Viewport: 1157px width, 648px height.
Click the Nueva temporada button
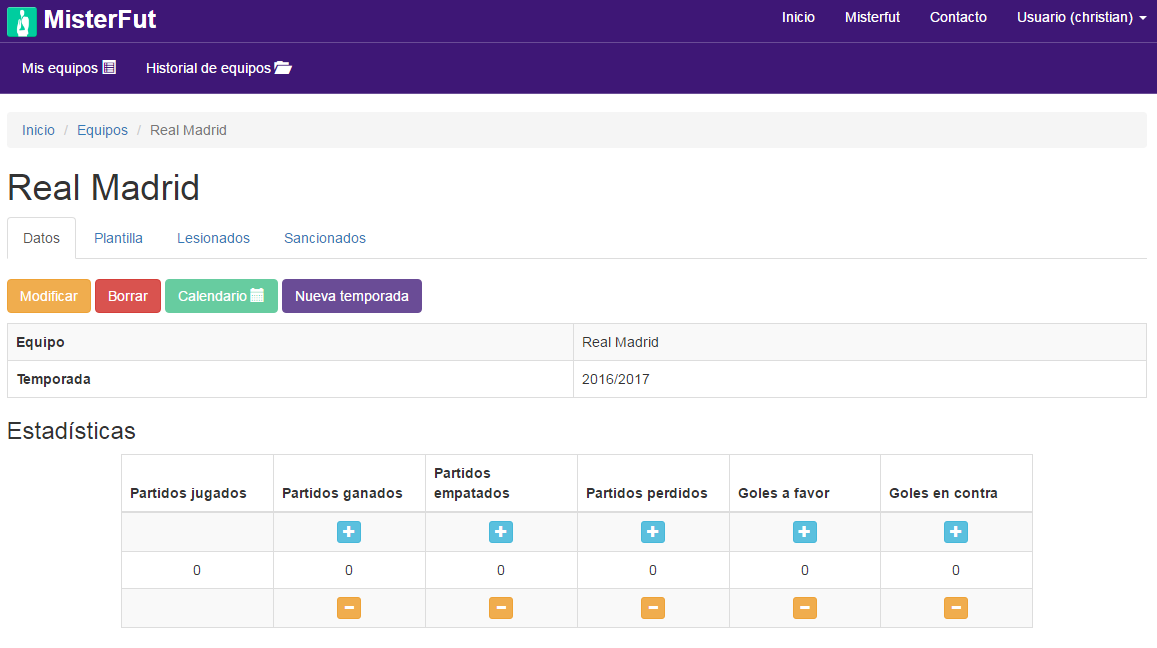(x=352, y=296)
